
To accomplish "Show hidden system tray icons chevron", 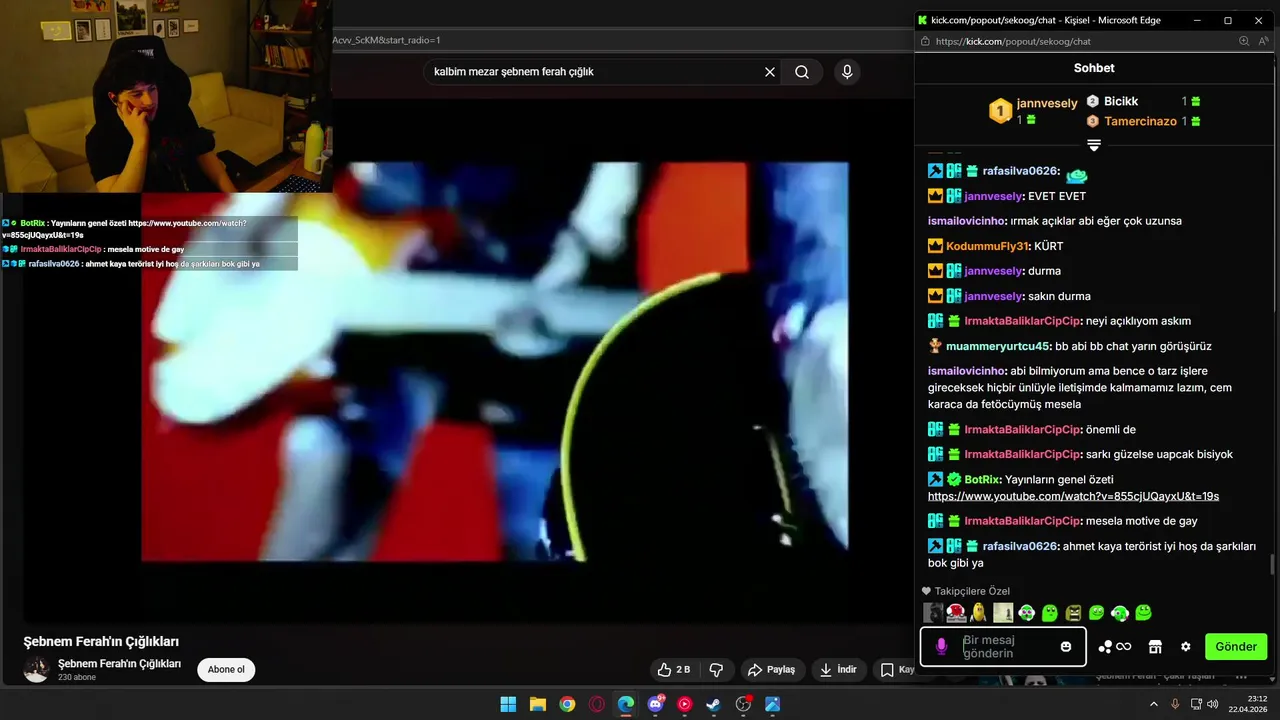I will click(1154, 704).
